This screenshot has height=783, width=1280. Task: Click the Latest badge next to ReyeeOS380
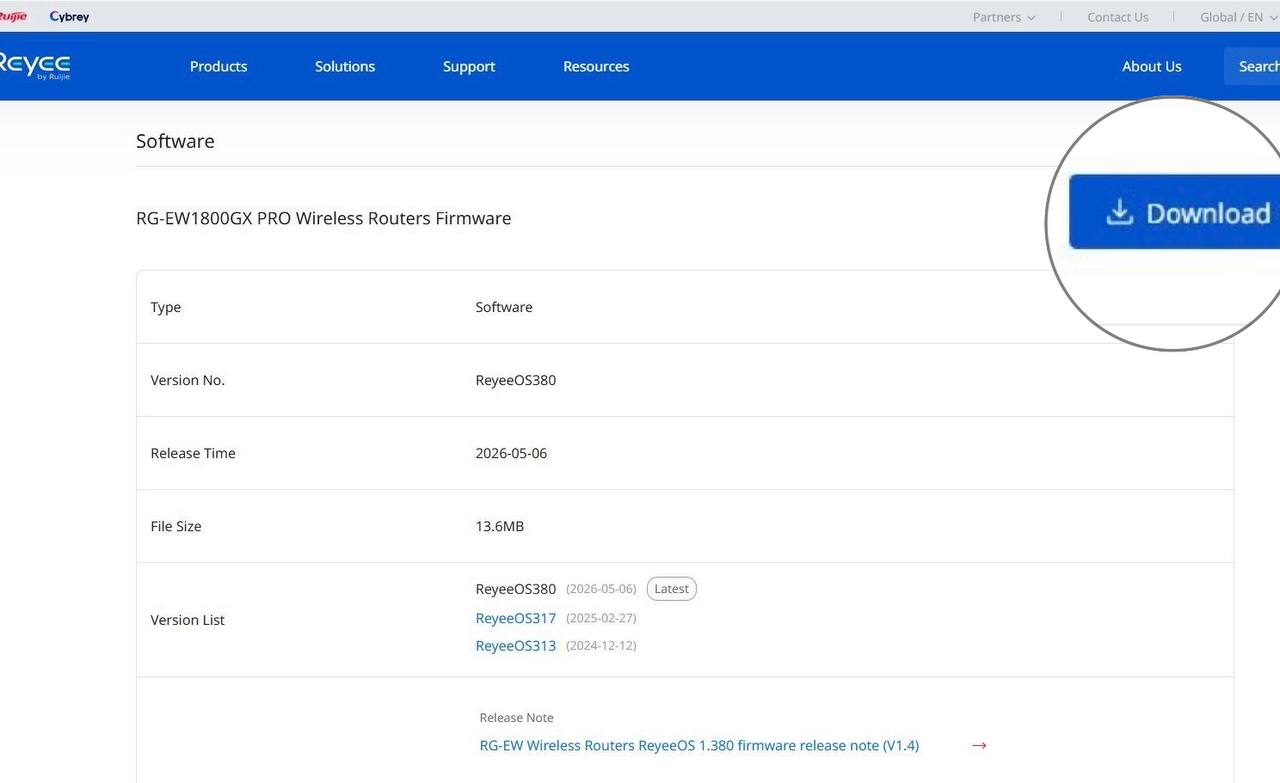point(671,589)
